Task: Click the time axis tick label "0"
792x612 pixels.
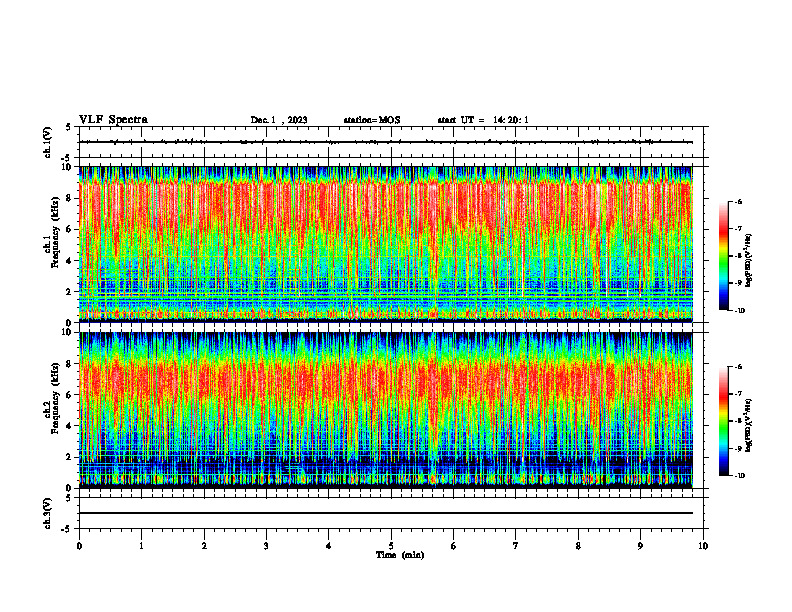Action: click(x=79, y=546)
